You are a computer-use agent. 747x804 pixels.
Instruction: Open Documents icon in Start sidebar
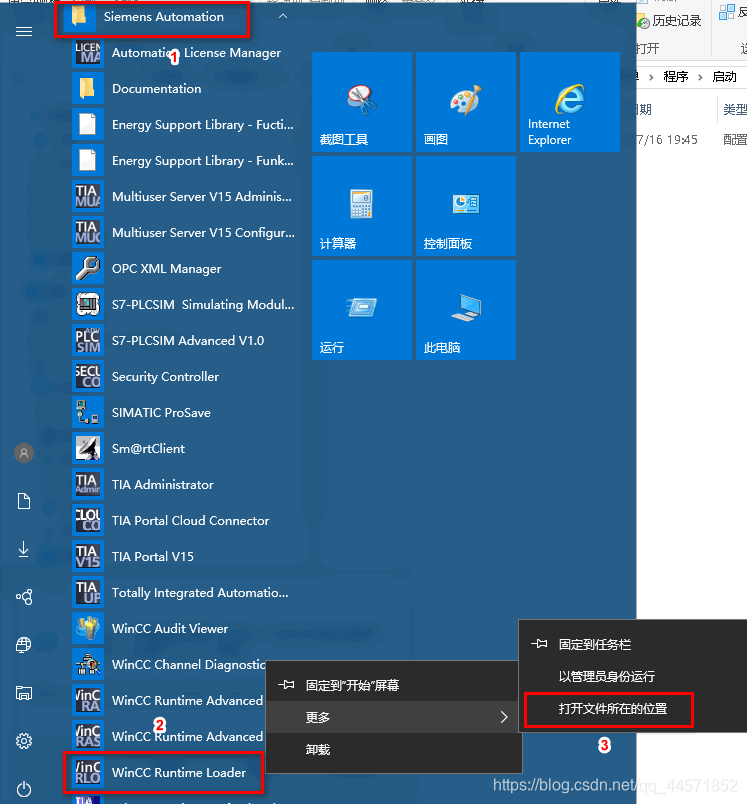pyautogui.click(x=24, y=501)
